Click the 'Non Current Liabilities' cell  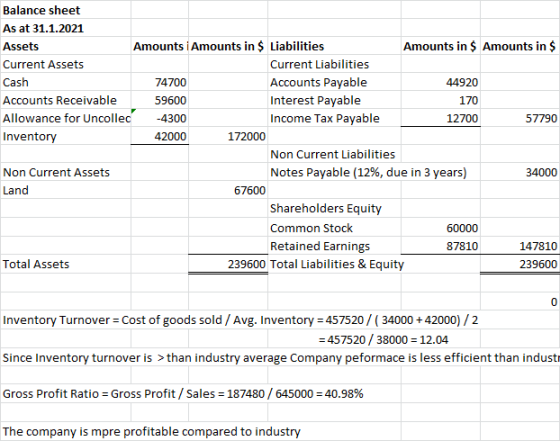coord(333,154)
